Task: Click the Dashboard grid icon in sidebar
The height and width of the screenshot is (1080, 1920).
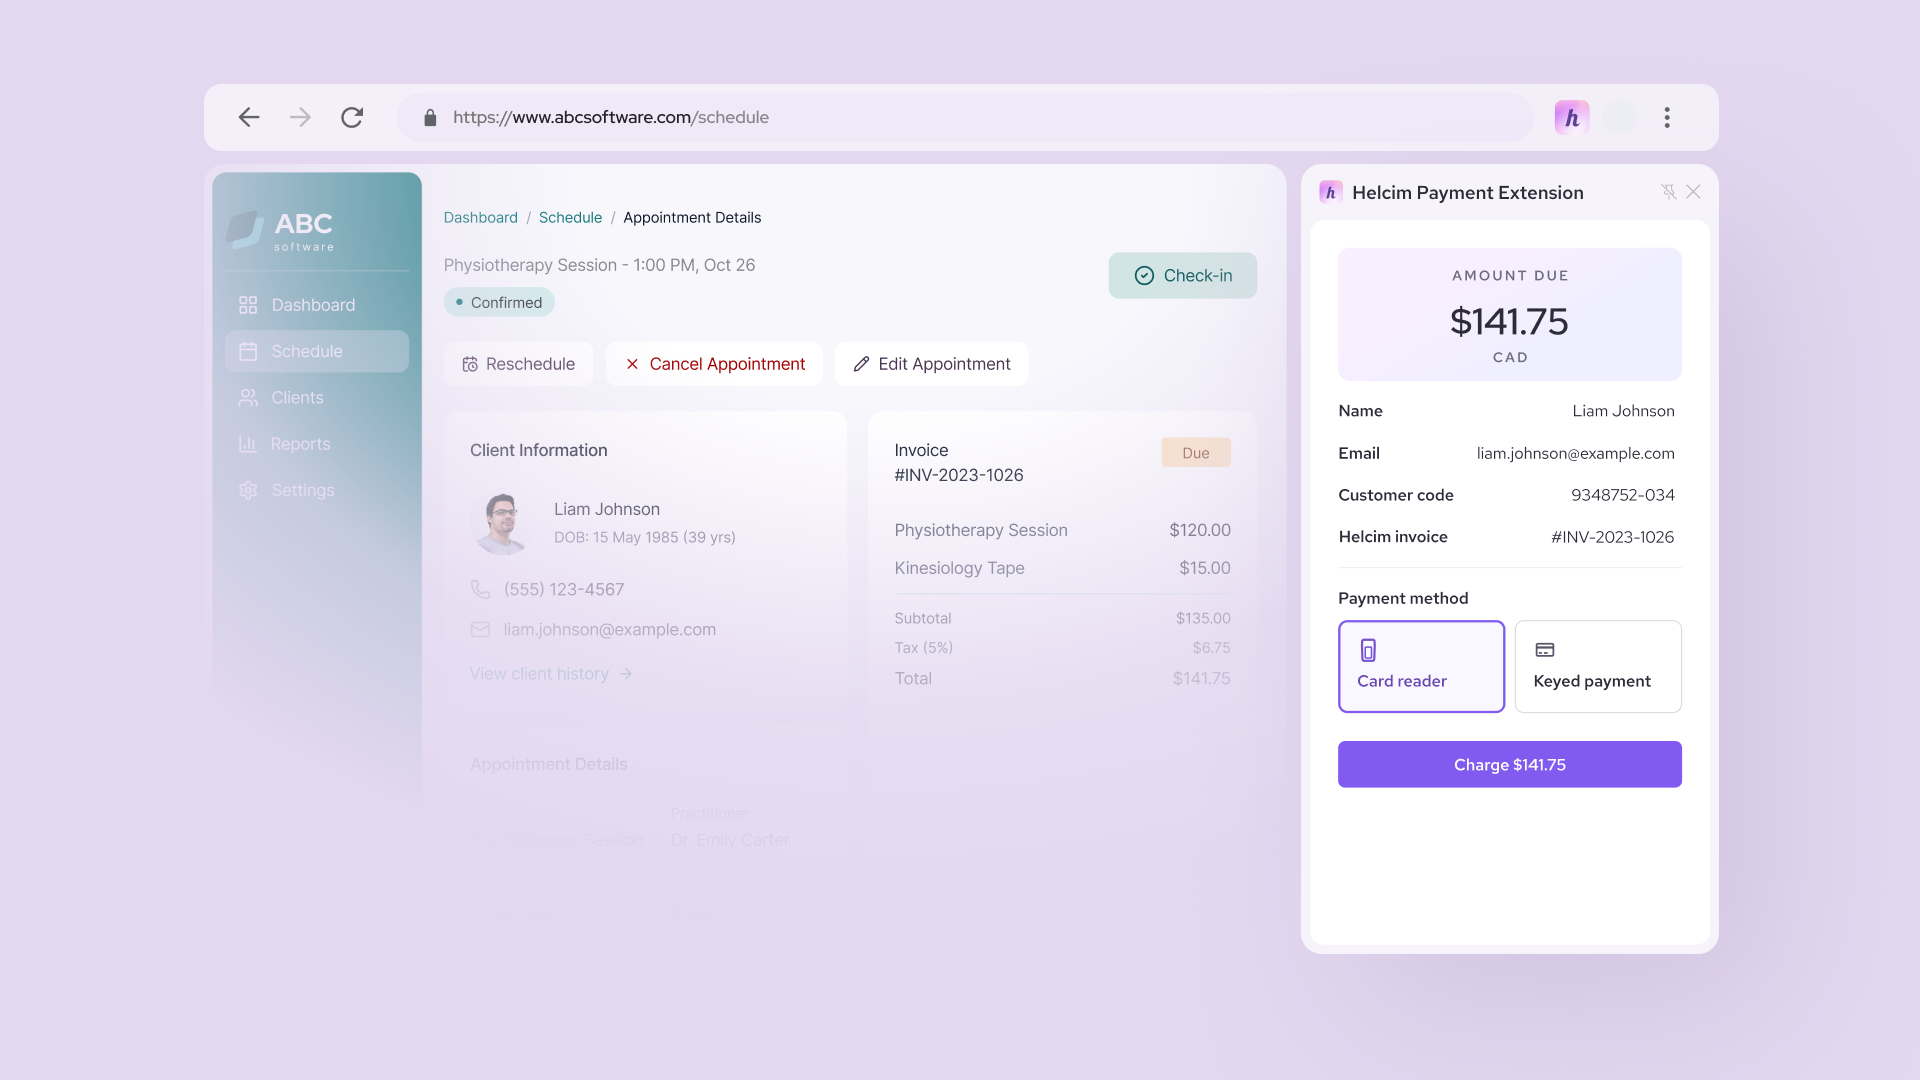Action: coord(248,304)
